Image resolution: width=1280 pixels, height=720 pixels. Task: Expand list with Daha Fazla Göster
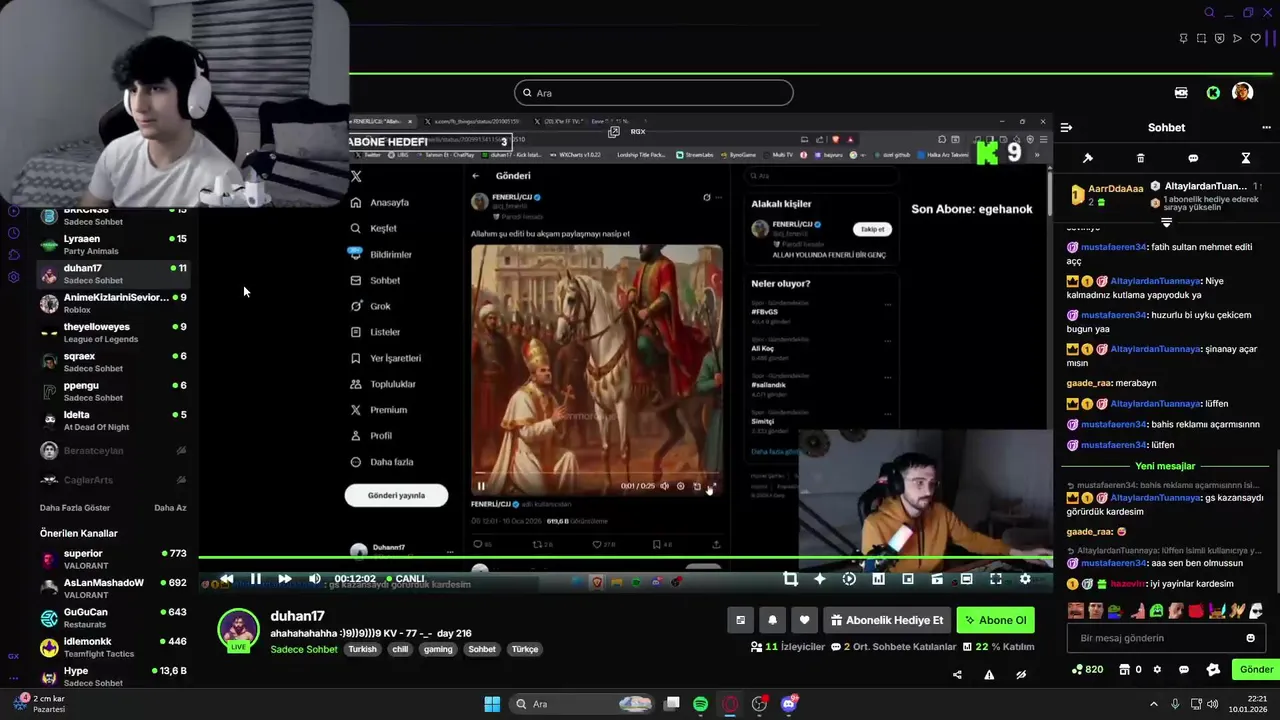tap(75, 508)
